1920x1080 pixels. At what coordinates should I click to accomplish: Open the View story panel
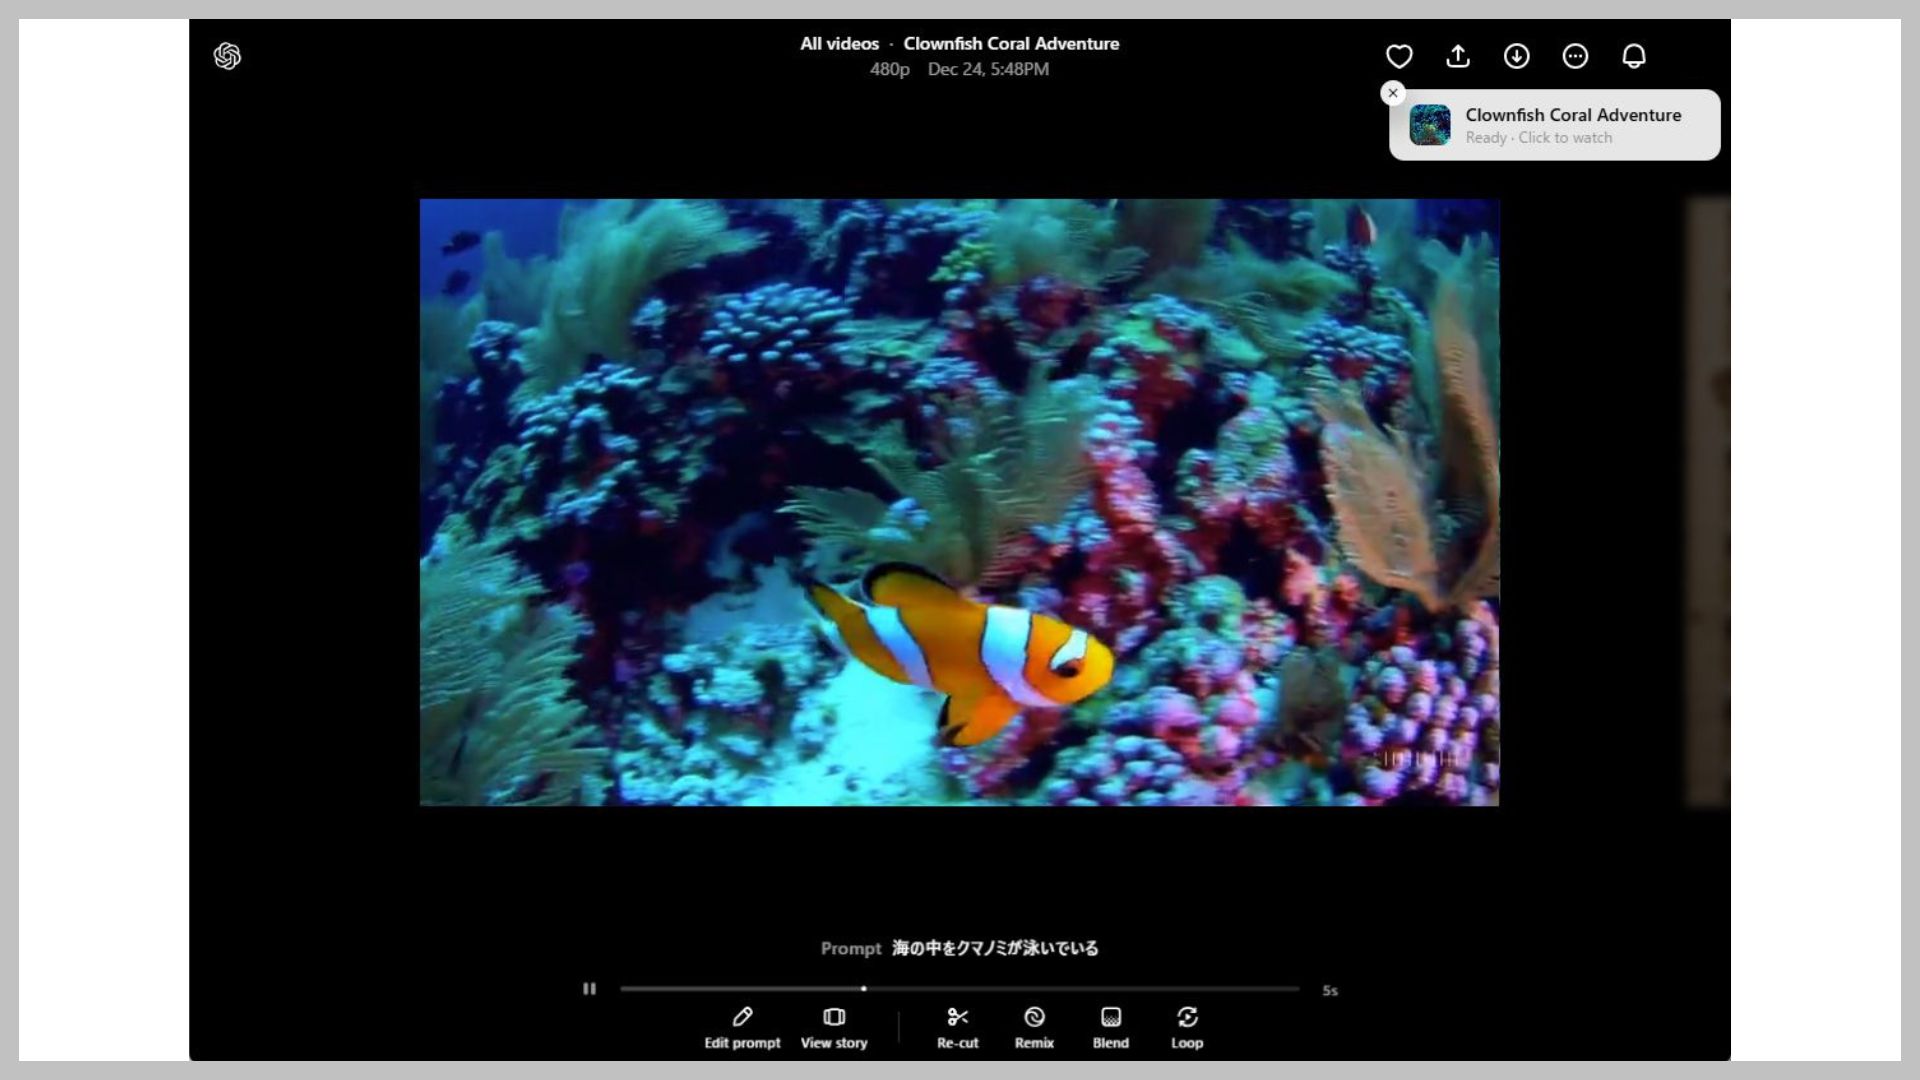pos(833,1027)
